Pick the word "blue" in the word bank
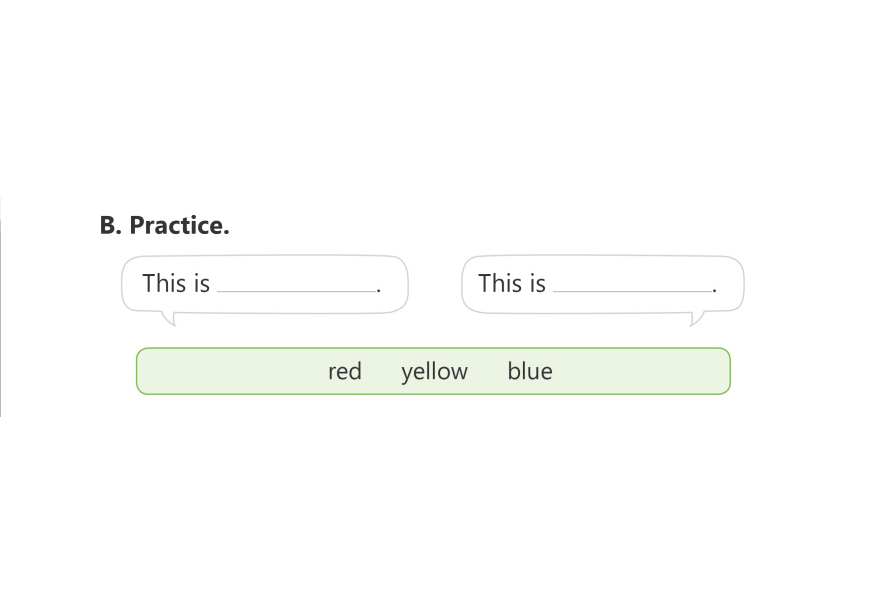Image resolution: width=873 pixels, height=612 pixels. [529, 372]
